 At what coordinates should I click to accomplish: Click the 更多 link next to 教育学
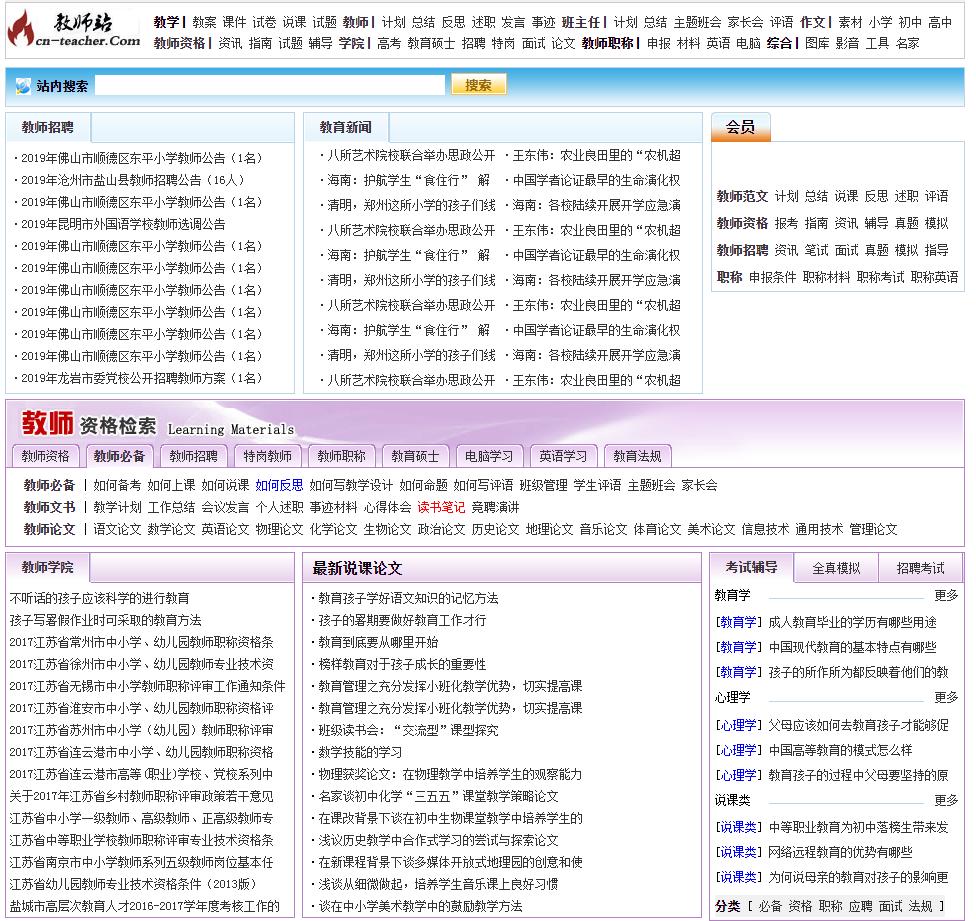point(946,593)
